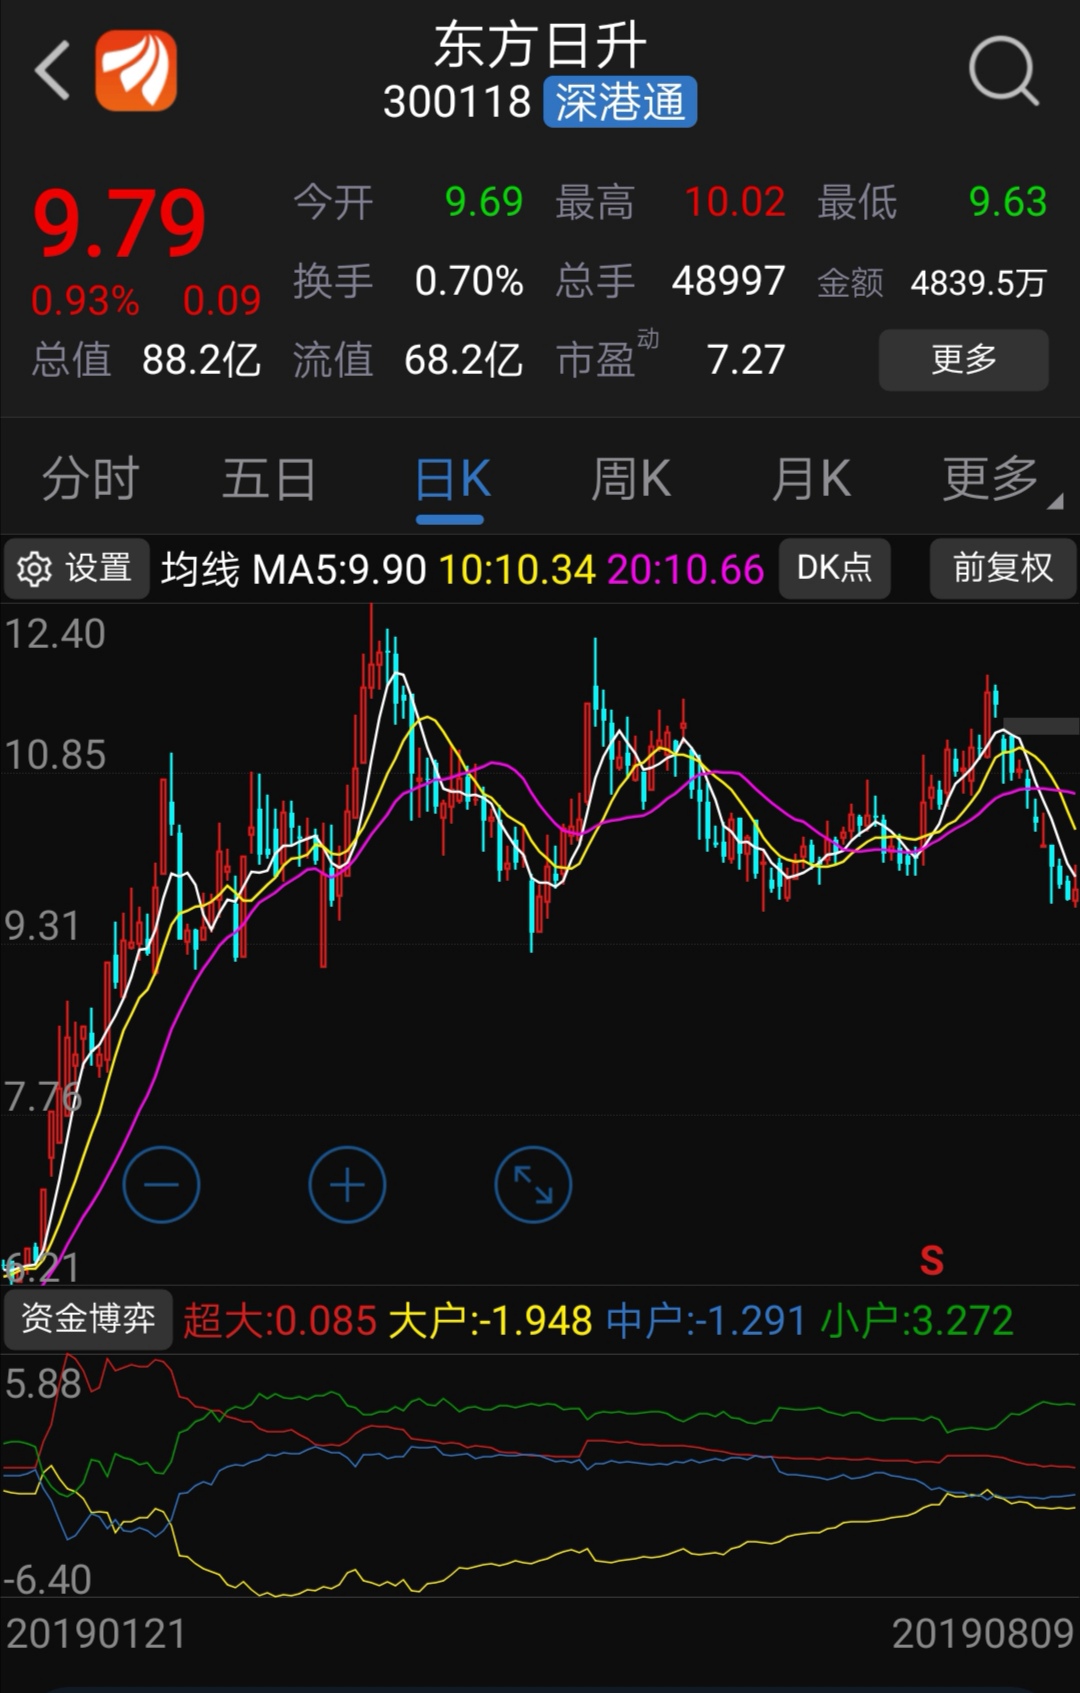
Task: Tap 市盈 value 7.27
Action: coord(746,360)
